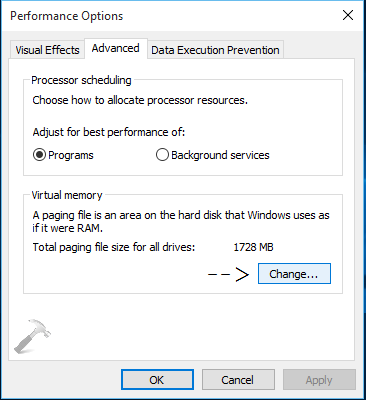The height and width of the screenshot is (400, 366).
Task: Select the Programs radio button
Action: click(x=39, y=155)
